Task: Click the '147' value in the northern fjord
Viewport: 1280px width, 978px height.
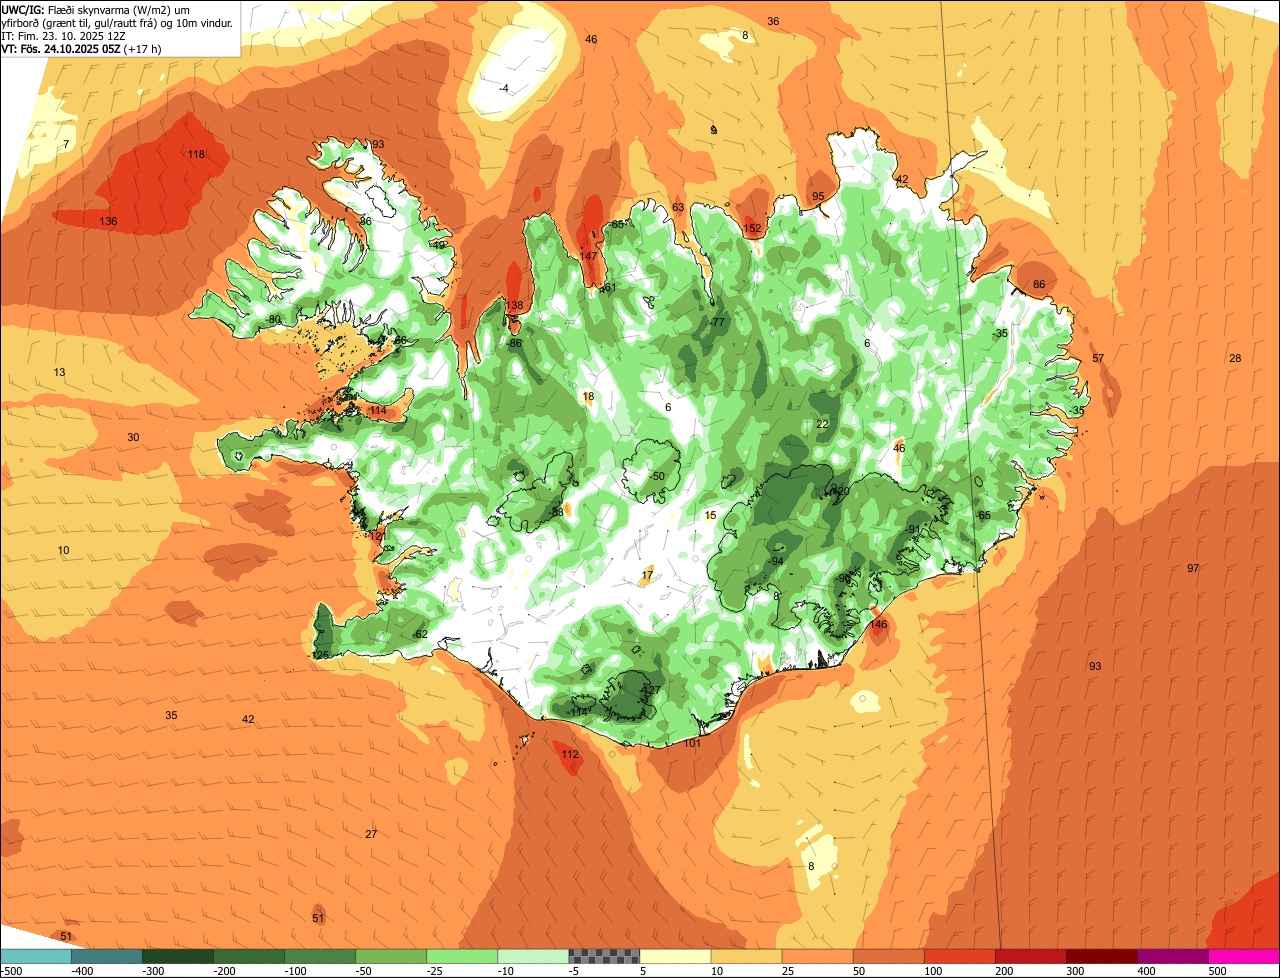Action: (x=589, y=257)
